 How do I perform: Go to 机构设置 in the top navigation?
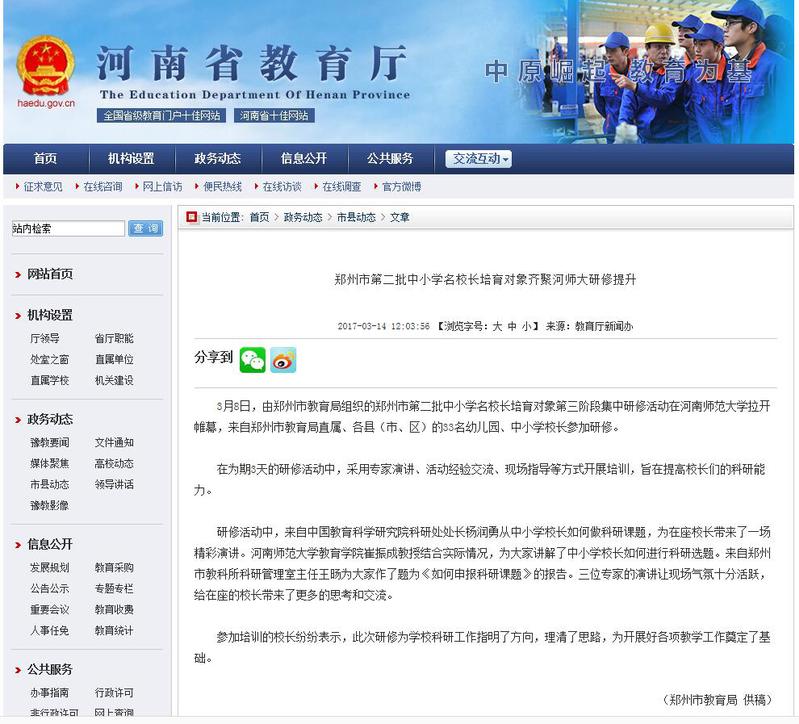point(131,159)
